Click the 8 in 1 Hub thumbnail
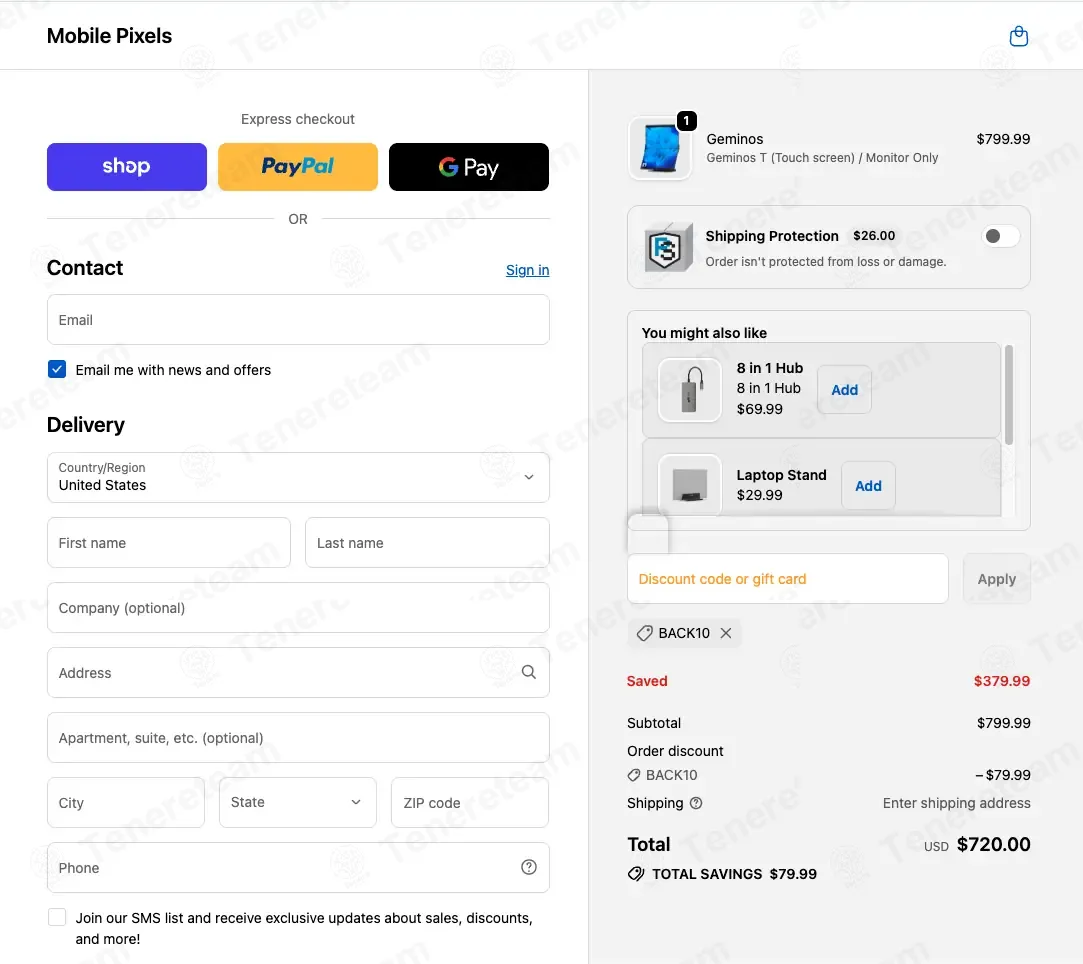This screenshot has height=964, width=1083. (689, 389)
